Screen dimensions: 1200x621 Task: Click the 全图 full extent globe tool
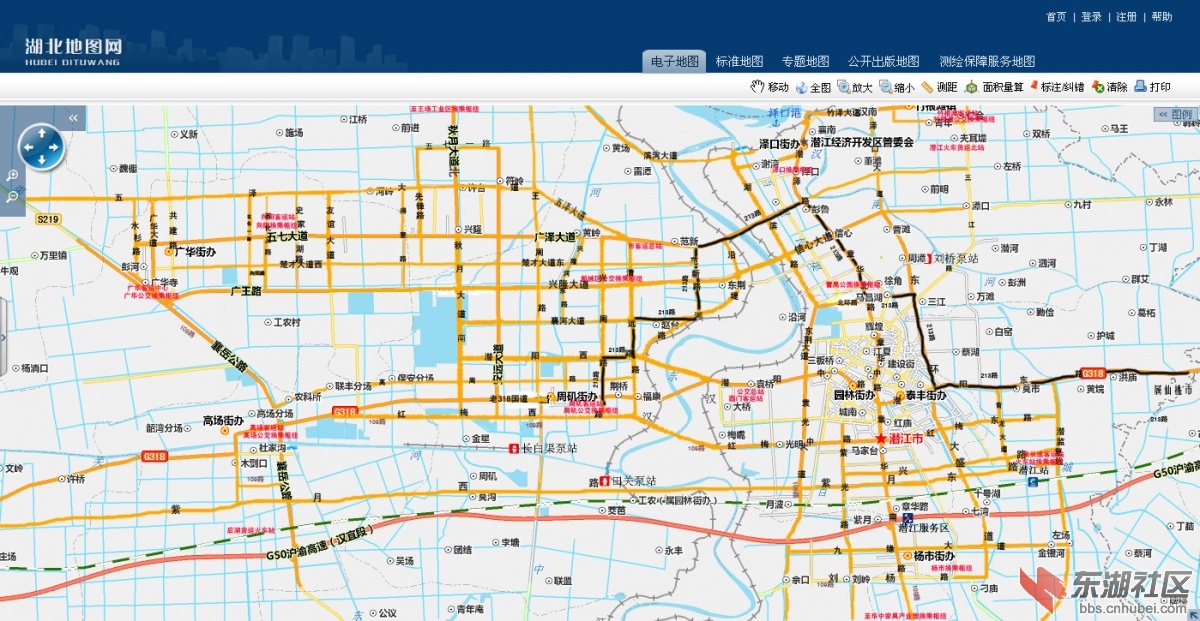pyautogui.click(x=813, y=87)
